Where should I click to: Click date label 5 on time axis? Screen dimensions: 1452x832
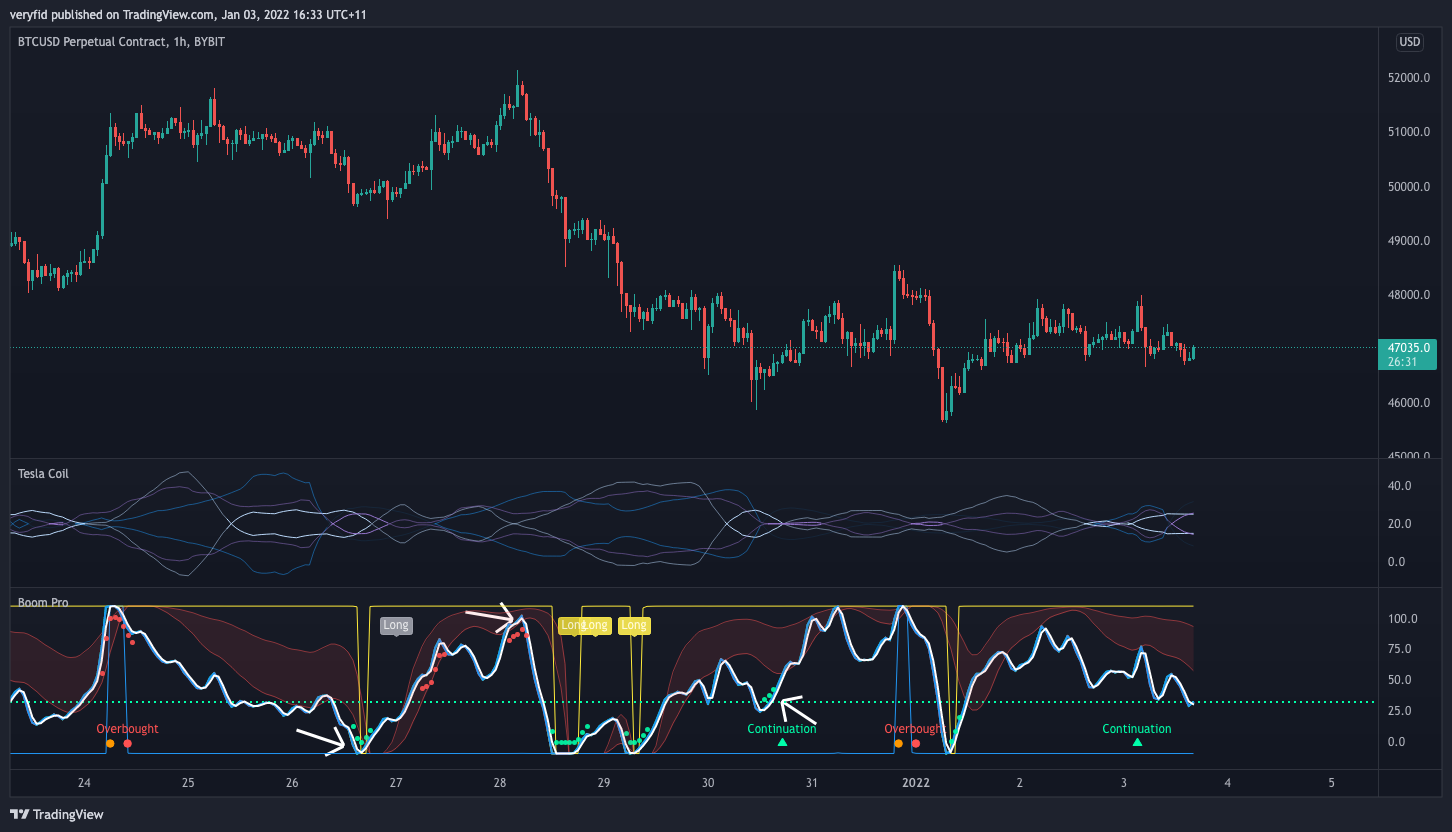coord(1331,783)
